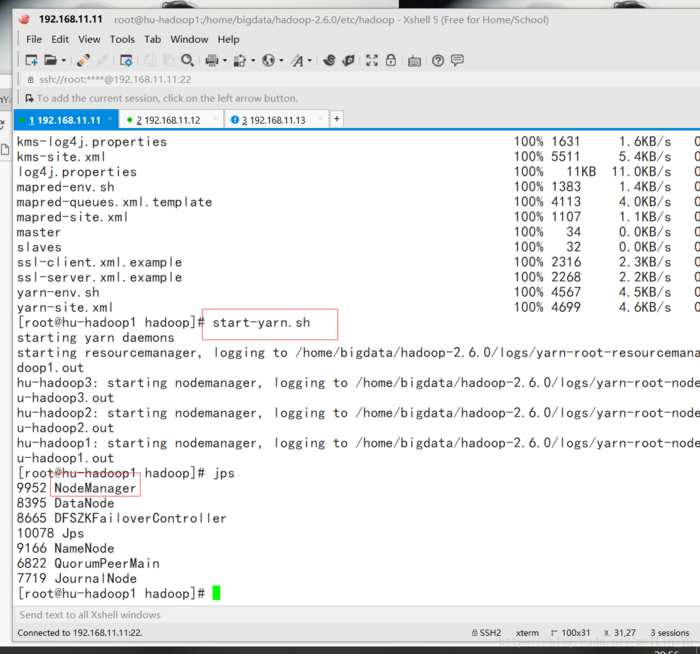The width and height of the screenshot is (700, 654).
Task: Click the Lock Screen padlock icon
Action: [x=391, y=60]
